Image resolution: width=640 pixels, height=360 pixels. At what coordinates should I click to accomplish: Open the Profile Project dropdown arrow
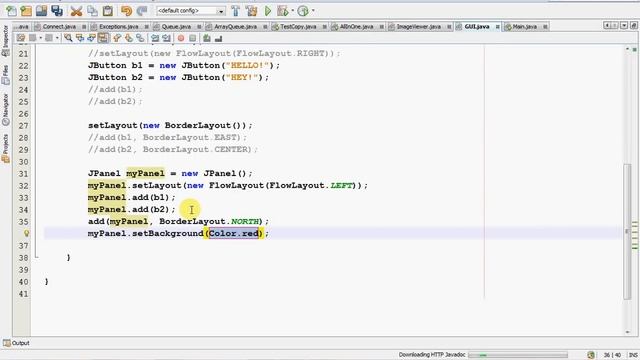click(x=313, y=11)
